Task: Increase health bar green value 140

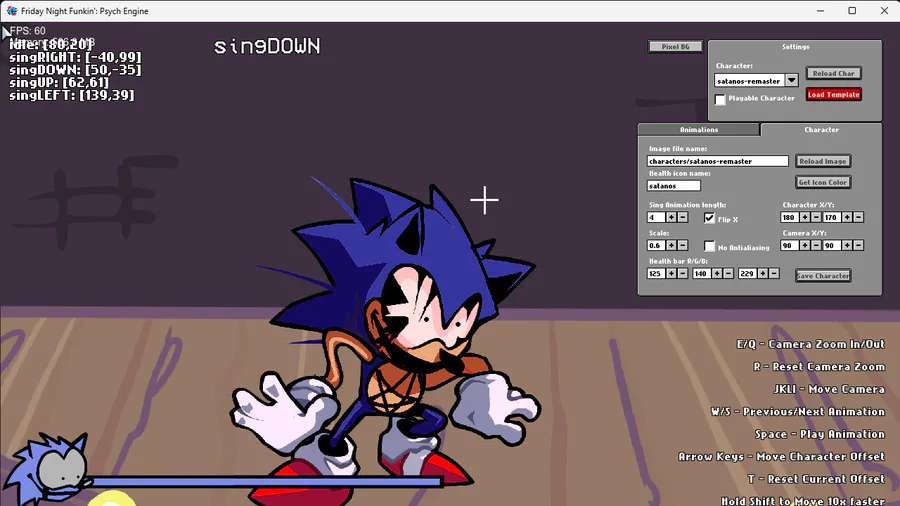Action: (717, 274)
